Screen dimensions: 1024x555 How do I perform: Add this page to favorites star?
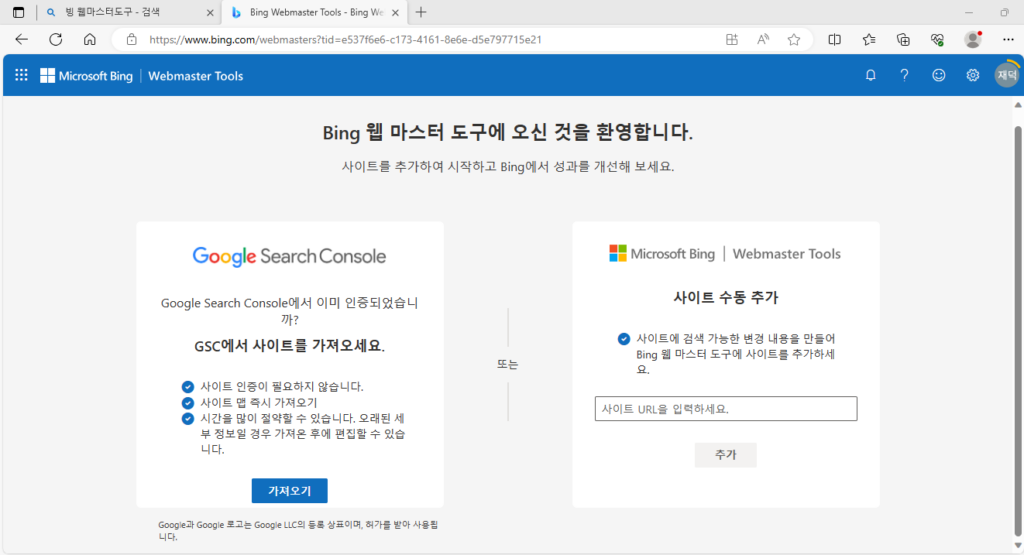(793, 40)
